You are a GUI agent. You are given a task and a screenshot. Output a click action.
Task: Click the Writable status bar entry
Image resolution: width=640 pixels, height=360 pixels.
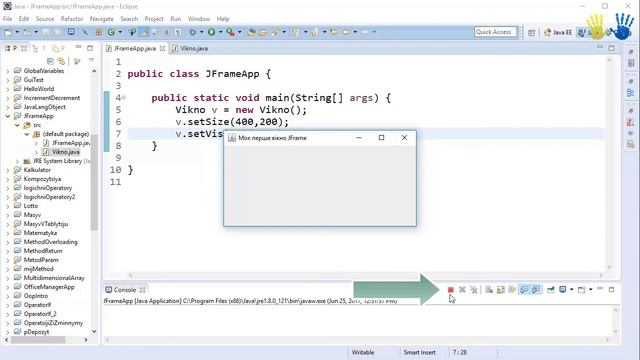point(363,352)
